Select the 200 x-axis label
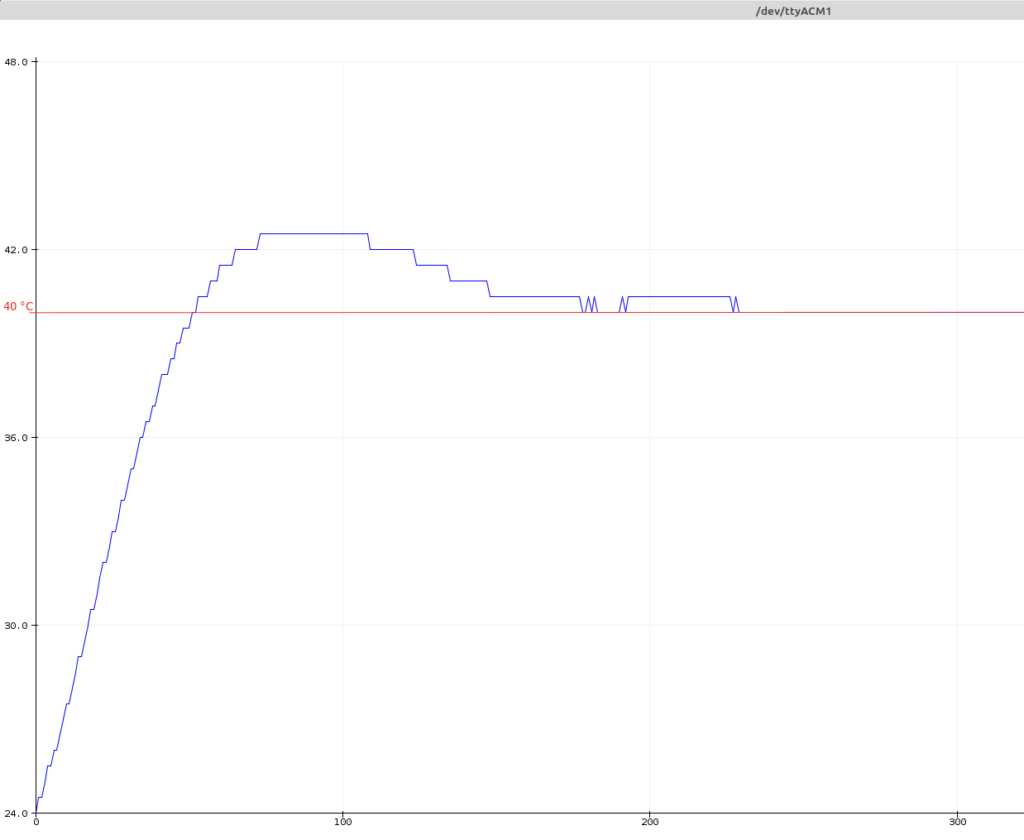 650,822
